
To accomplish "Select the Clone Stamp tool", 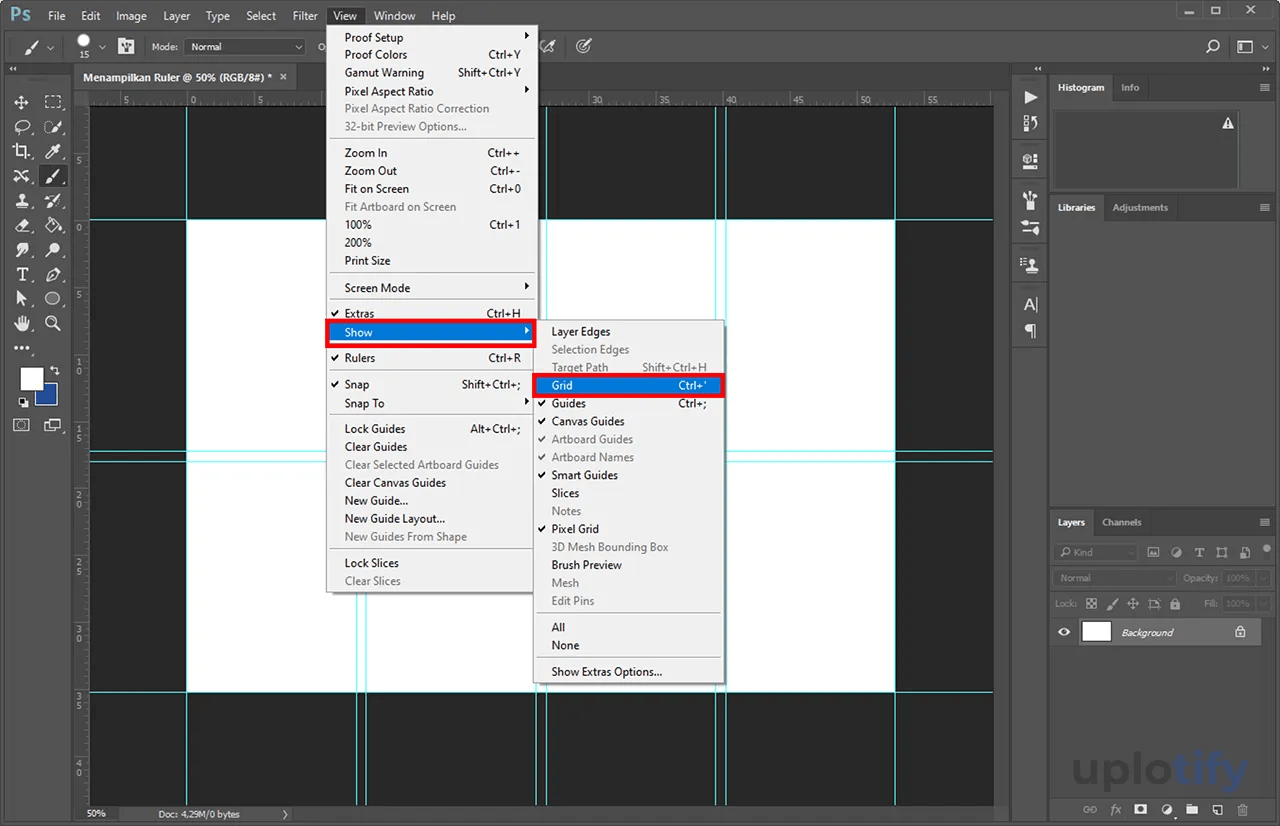I will coord(22,201).
